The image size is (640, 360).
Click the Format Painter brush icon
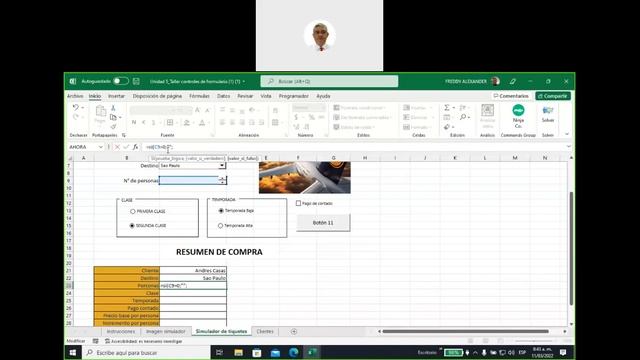click(113, 127)
